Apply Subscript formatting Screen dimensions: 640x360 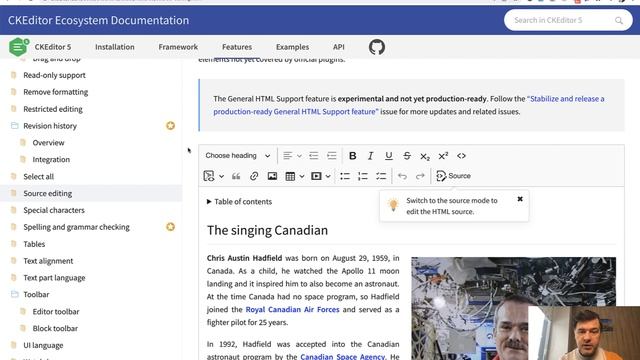pos(425,156)
